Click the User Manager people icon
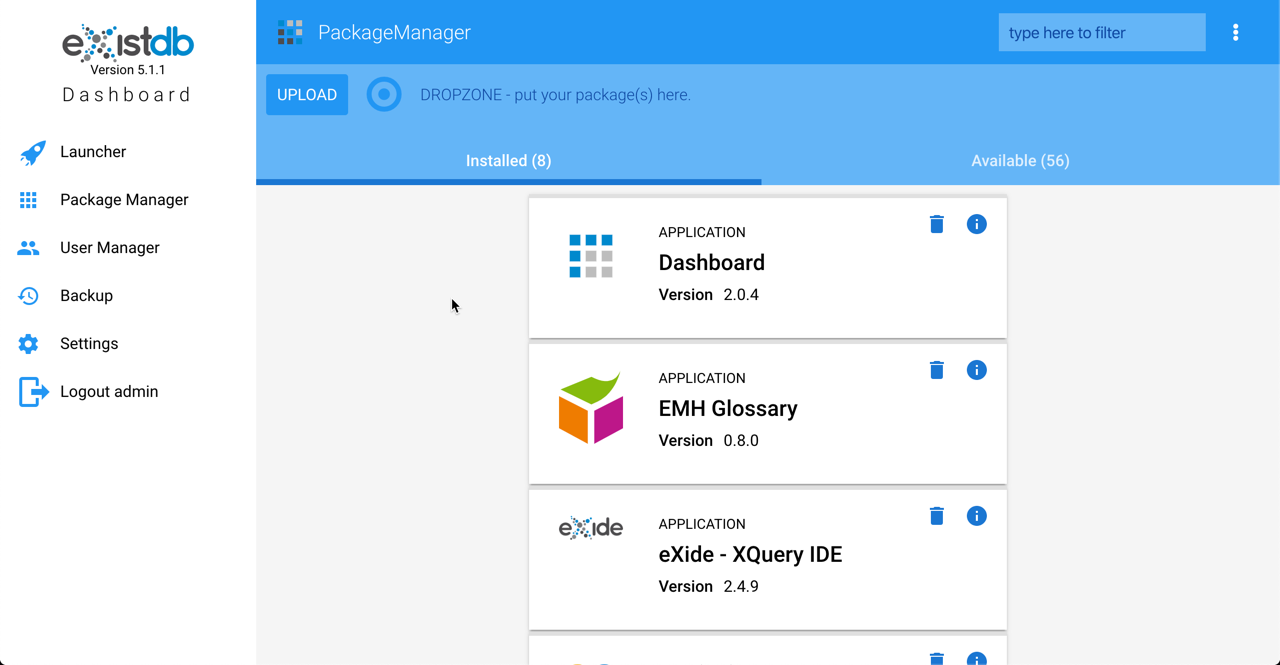1280x665 pixels. (x=29, y=248)
